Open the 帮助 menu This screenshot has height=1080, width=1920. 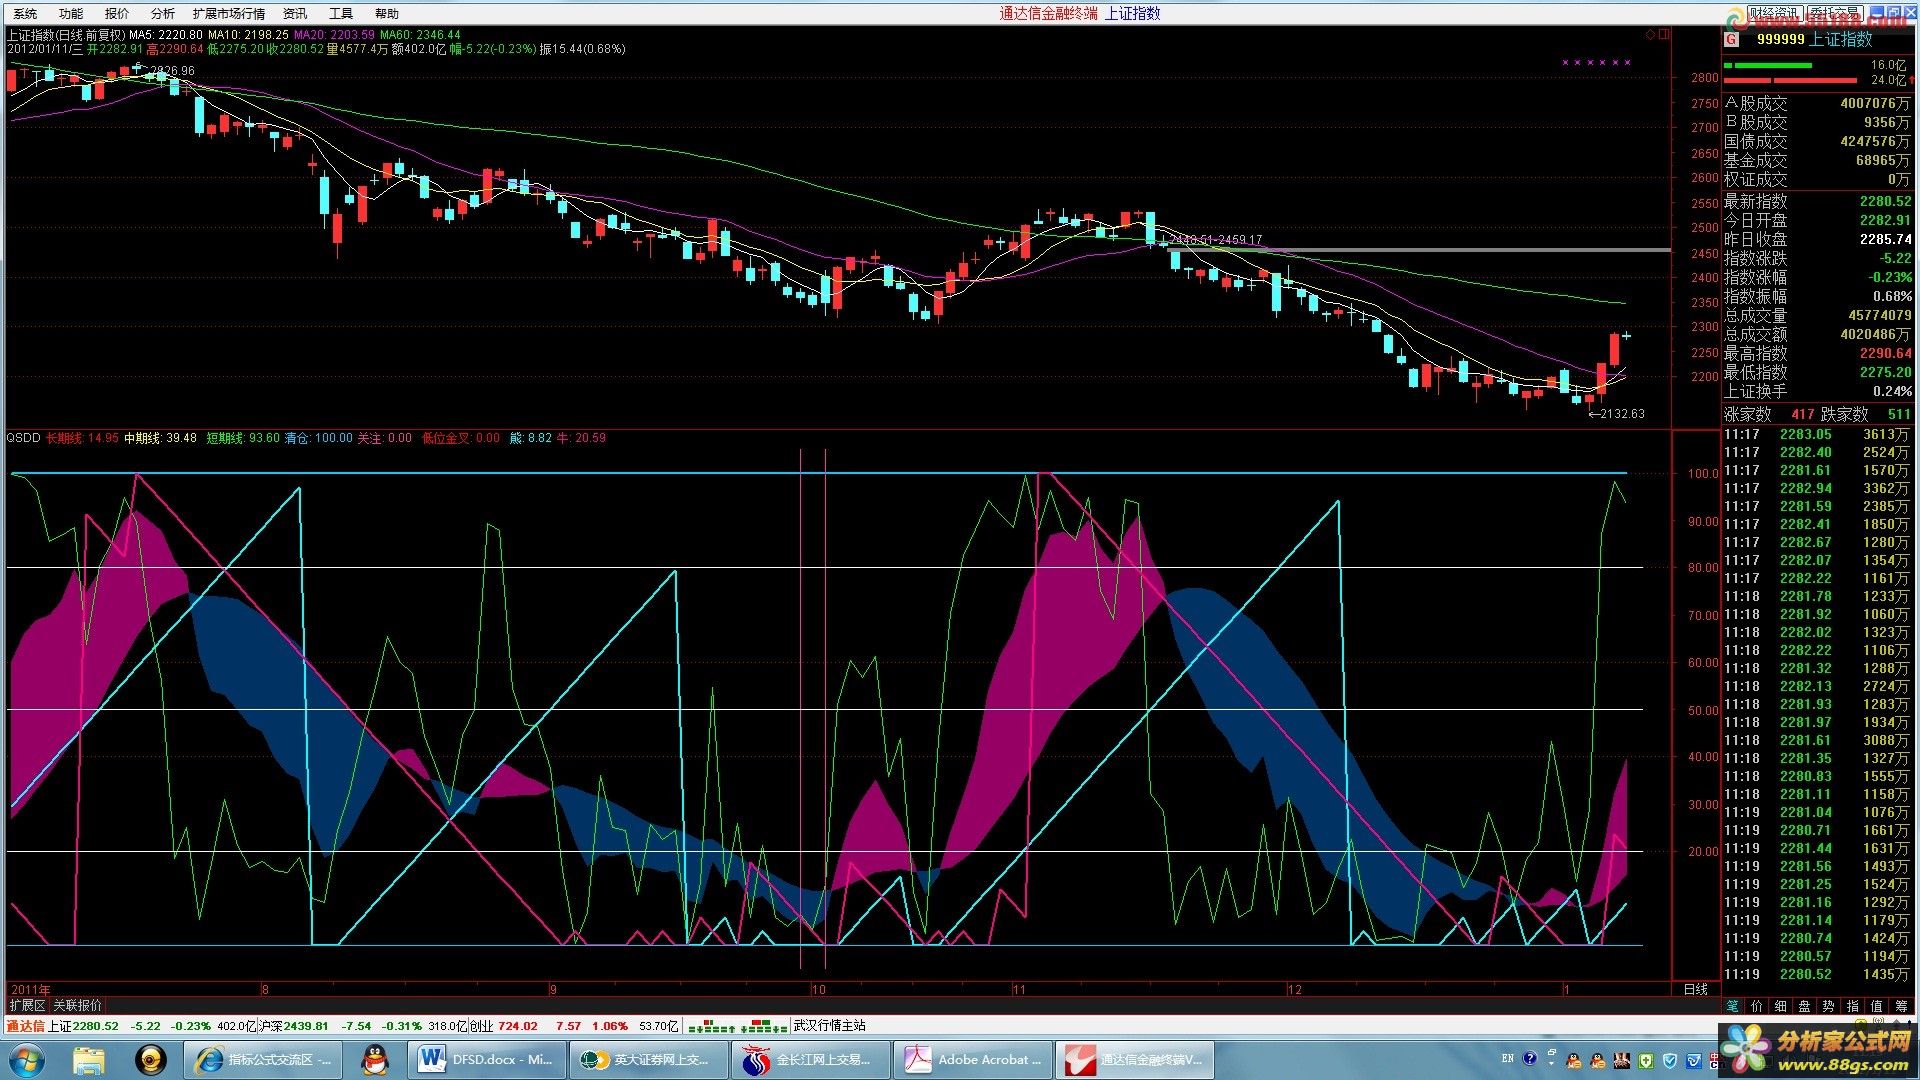[x=387, y=13]
